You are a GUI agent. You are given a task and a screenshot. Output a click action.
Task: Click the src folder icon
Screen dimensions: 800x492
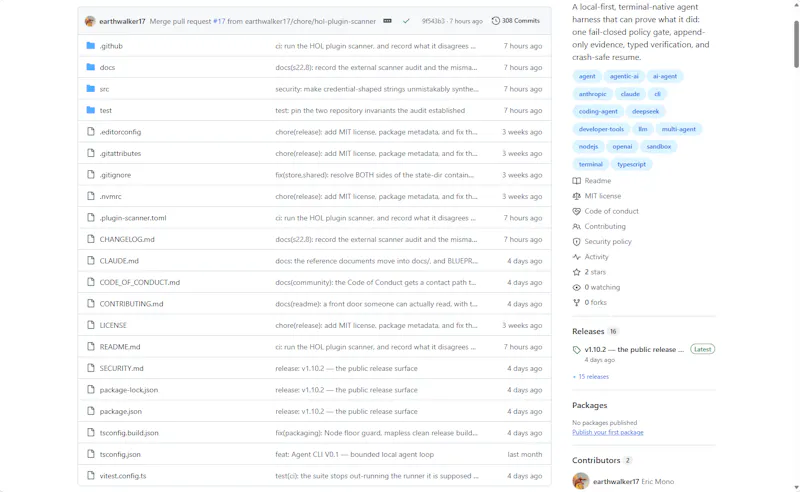(x=91, y=88)
